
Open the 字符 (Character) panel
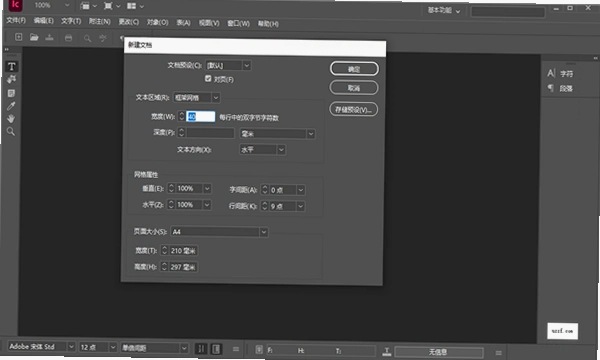[560, 73]
